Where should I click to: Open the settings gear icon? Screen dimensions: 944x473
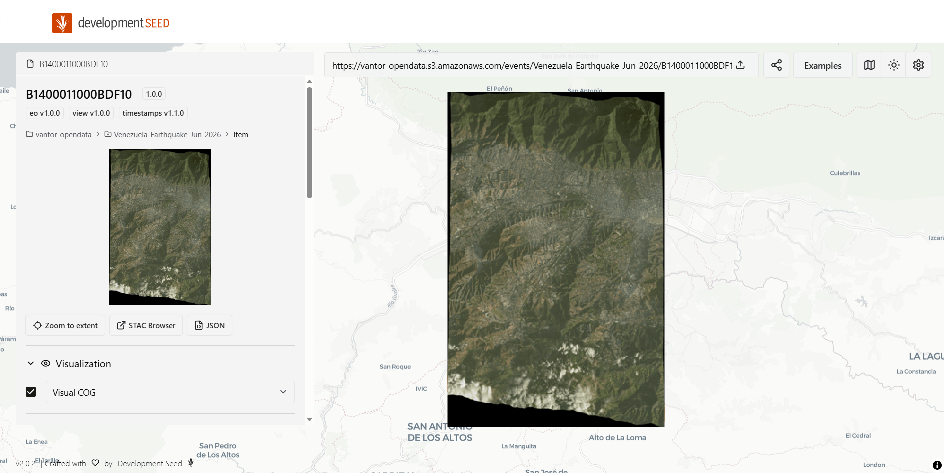click(x=918, y=65)
